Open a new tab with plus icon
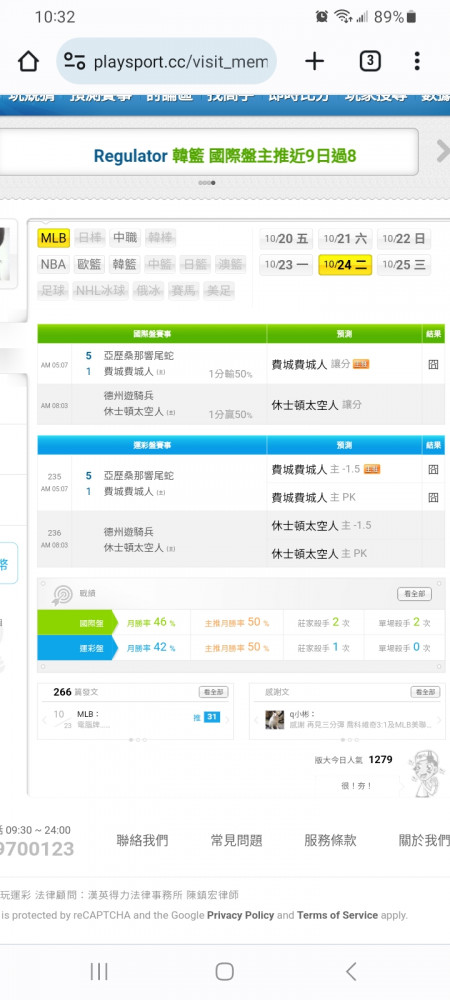Image resolution: width=450 pixels, height=1000 pixels. tap(314, 61)
